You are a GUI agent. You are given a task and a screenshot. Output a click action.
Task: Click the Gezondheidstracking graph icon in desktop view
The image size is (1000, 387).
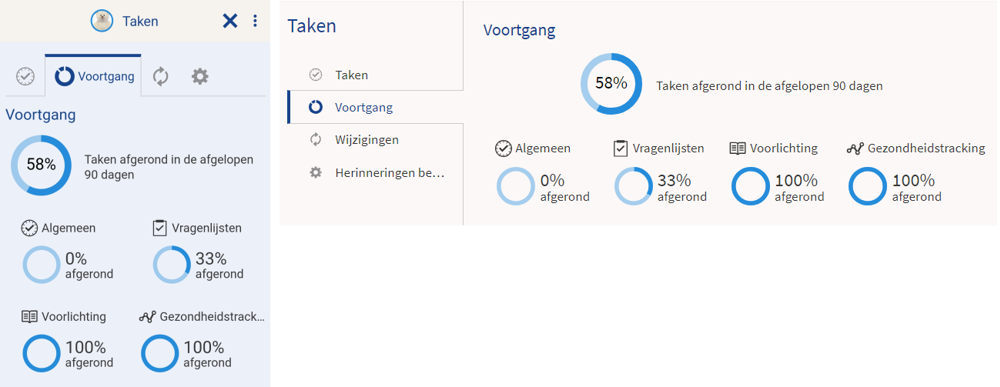855,149
